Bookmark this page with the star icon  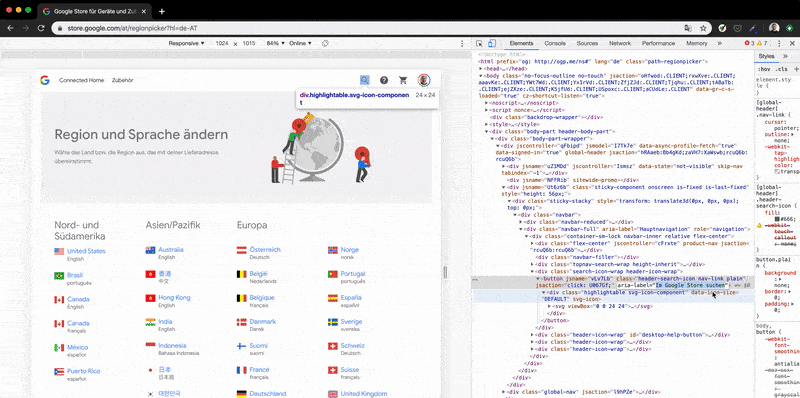[703, 28]
